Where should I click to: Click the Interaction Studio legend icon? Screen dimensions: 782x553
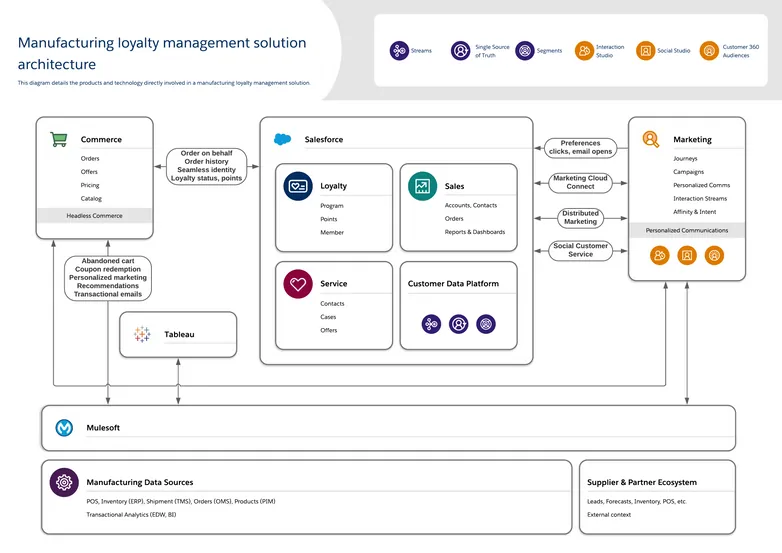click(x=584, y=50)
